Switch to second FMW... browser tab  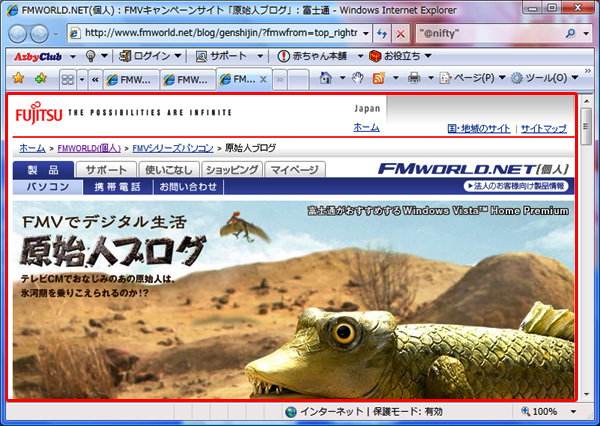(188, 80)
